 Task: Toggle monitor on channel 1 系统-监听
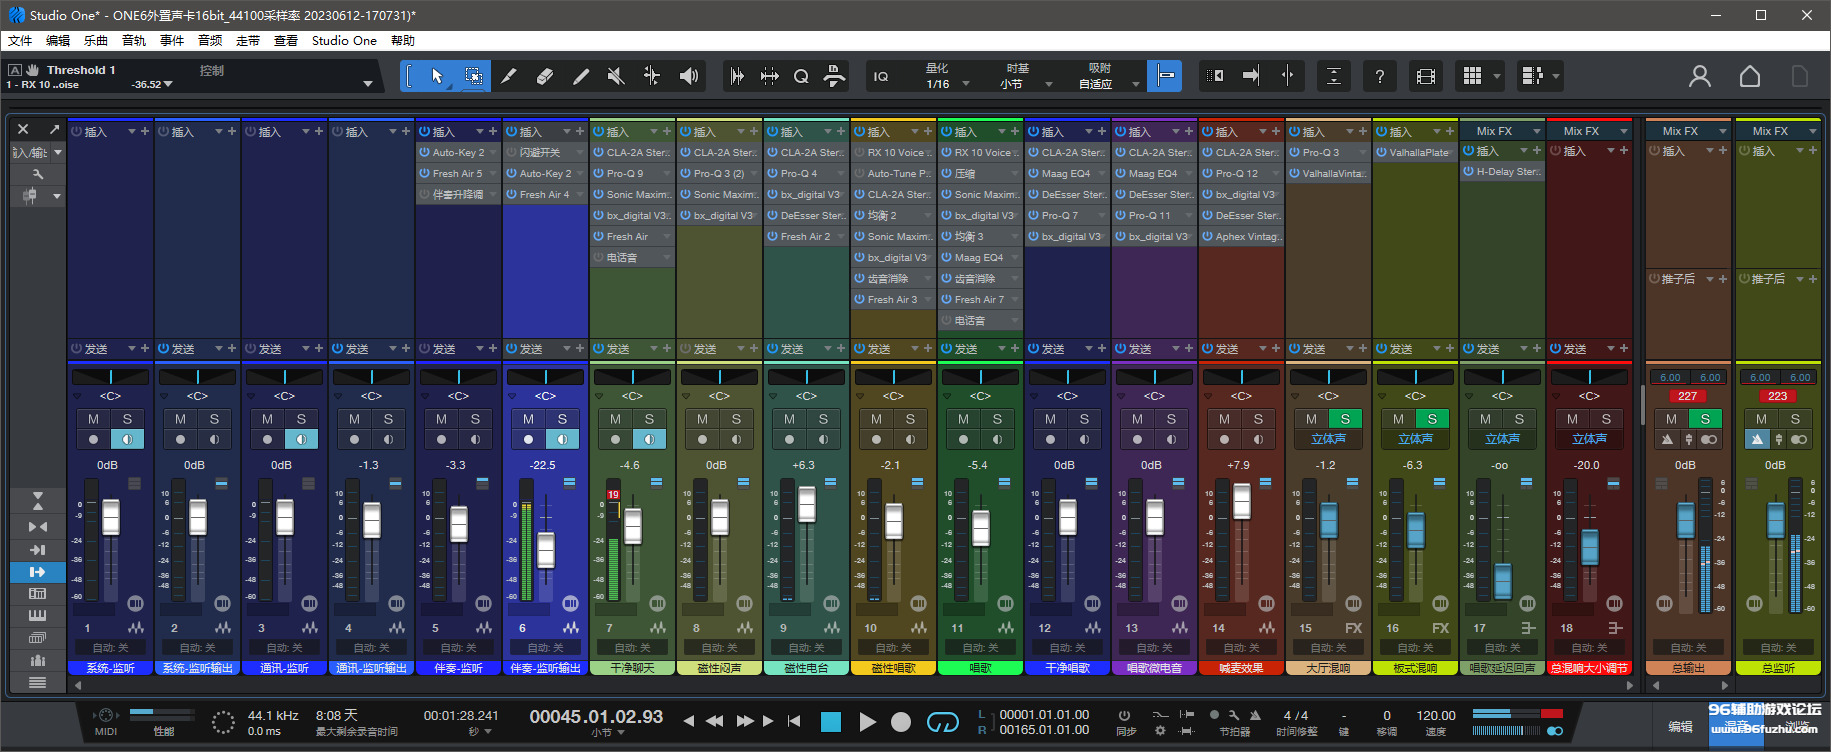pyautogui.click(x=127, y=439)
